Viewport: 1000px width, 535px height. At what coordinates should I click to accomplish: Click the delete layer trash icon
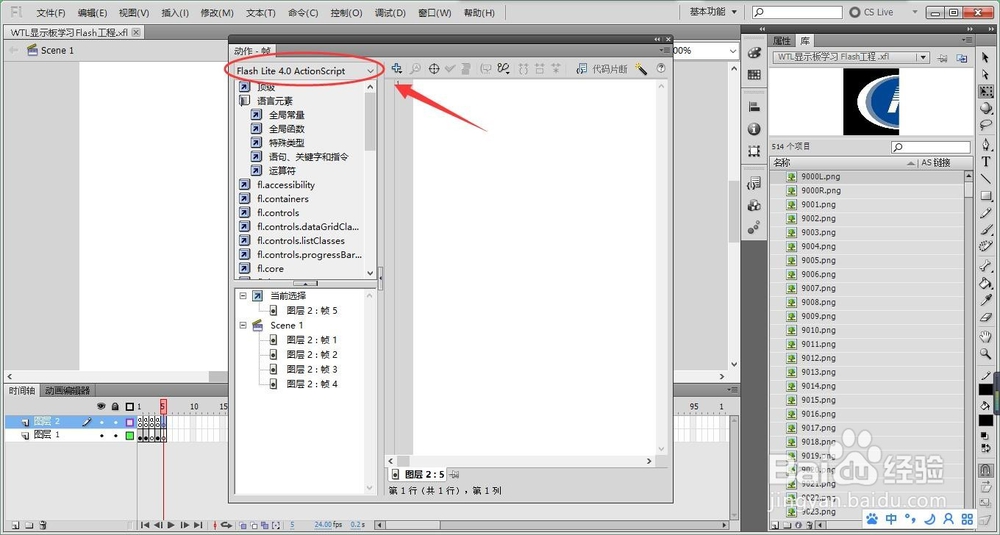43,525
